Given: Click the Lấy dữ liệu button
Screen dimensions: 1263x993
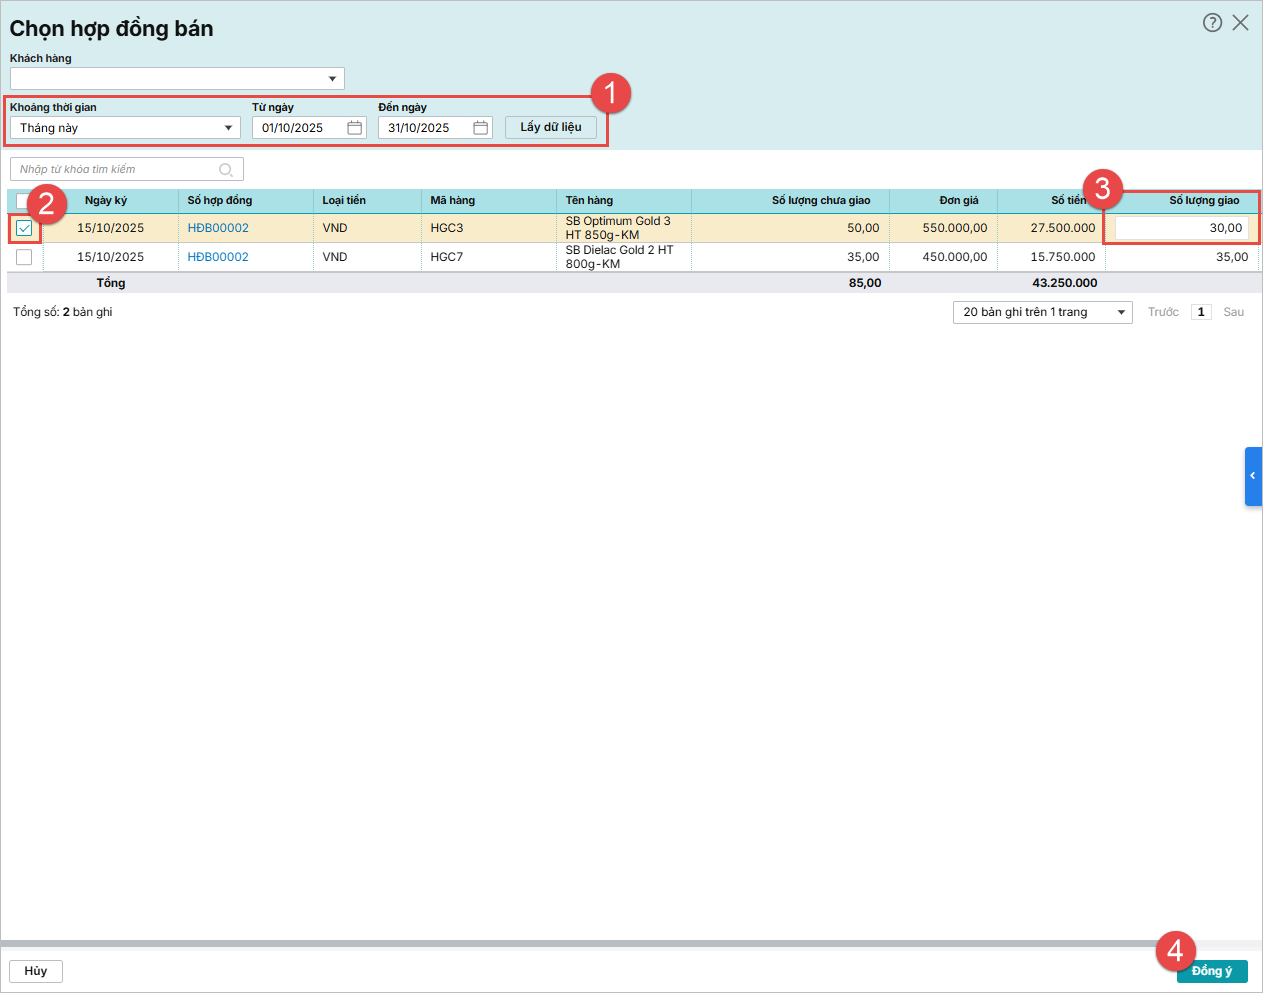Looking at the screenshot, I should pos(550,127).
